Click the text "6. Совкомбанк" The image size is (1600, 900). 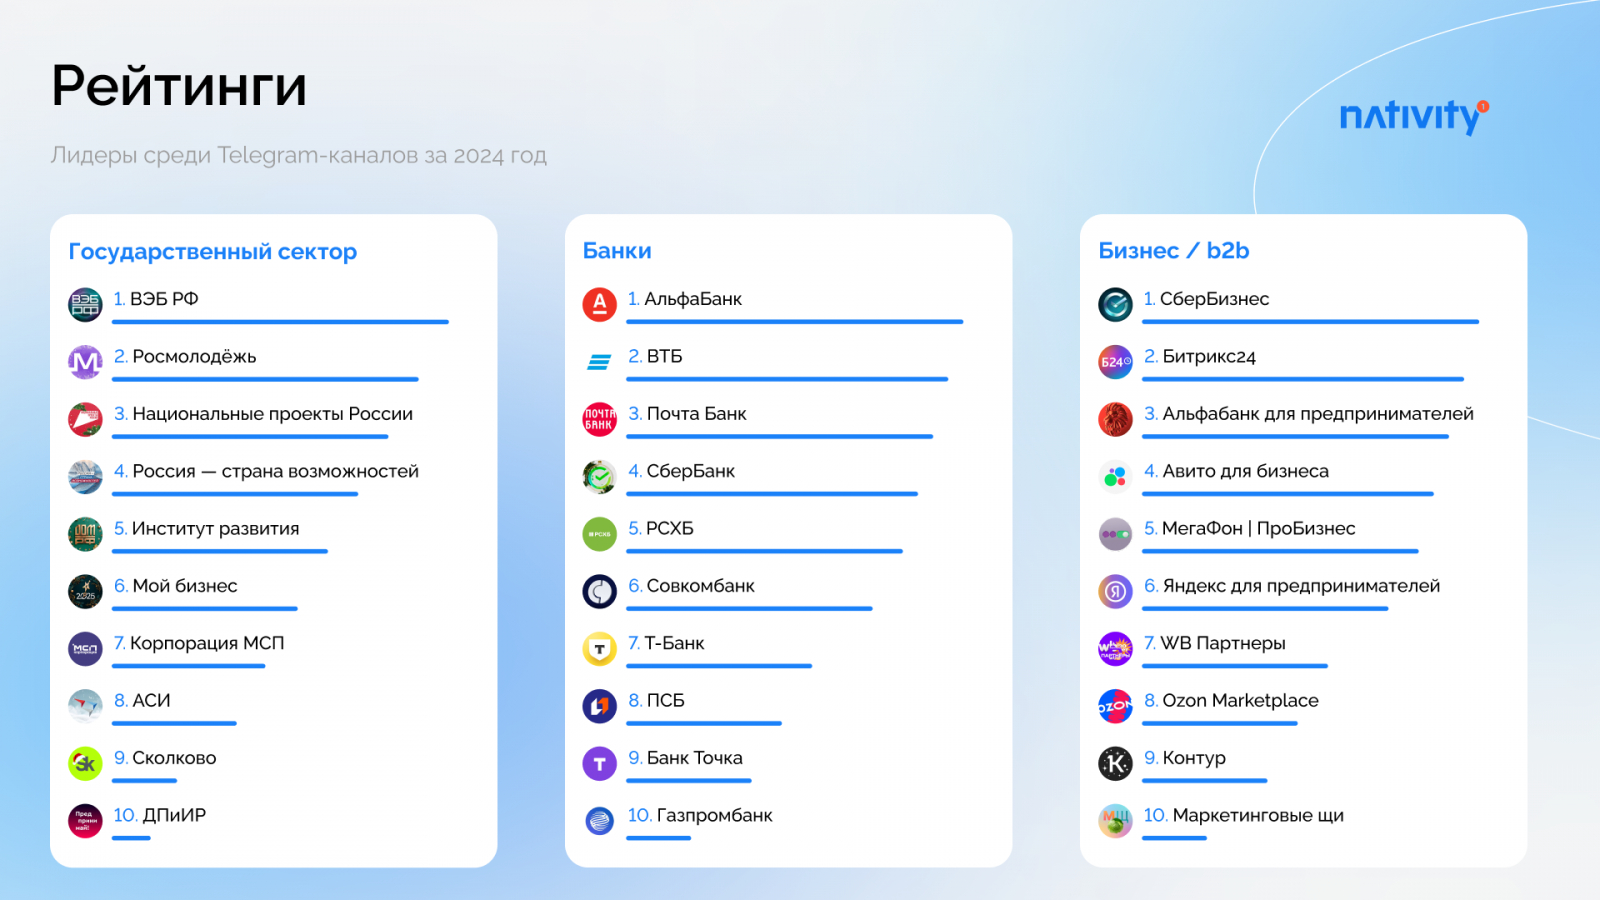691,586
